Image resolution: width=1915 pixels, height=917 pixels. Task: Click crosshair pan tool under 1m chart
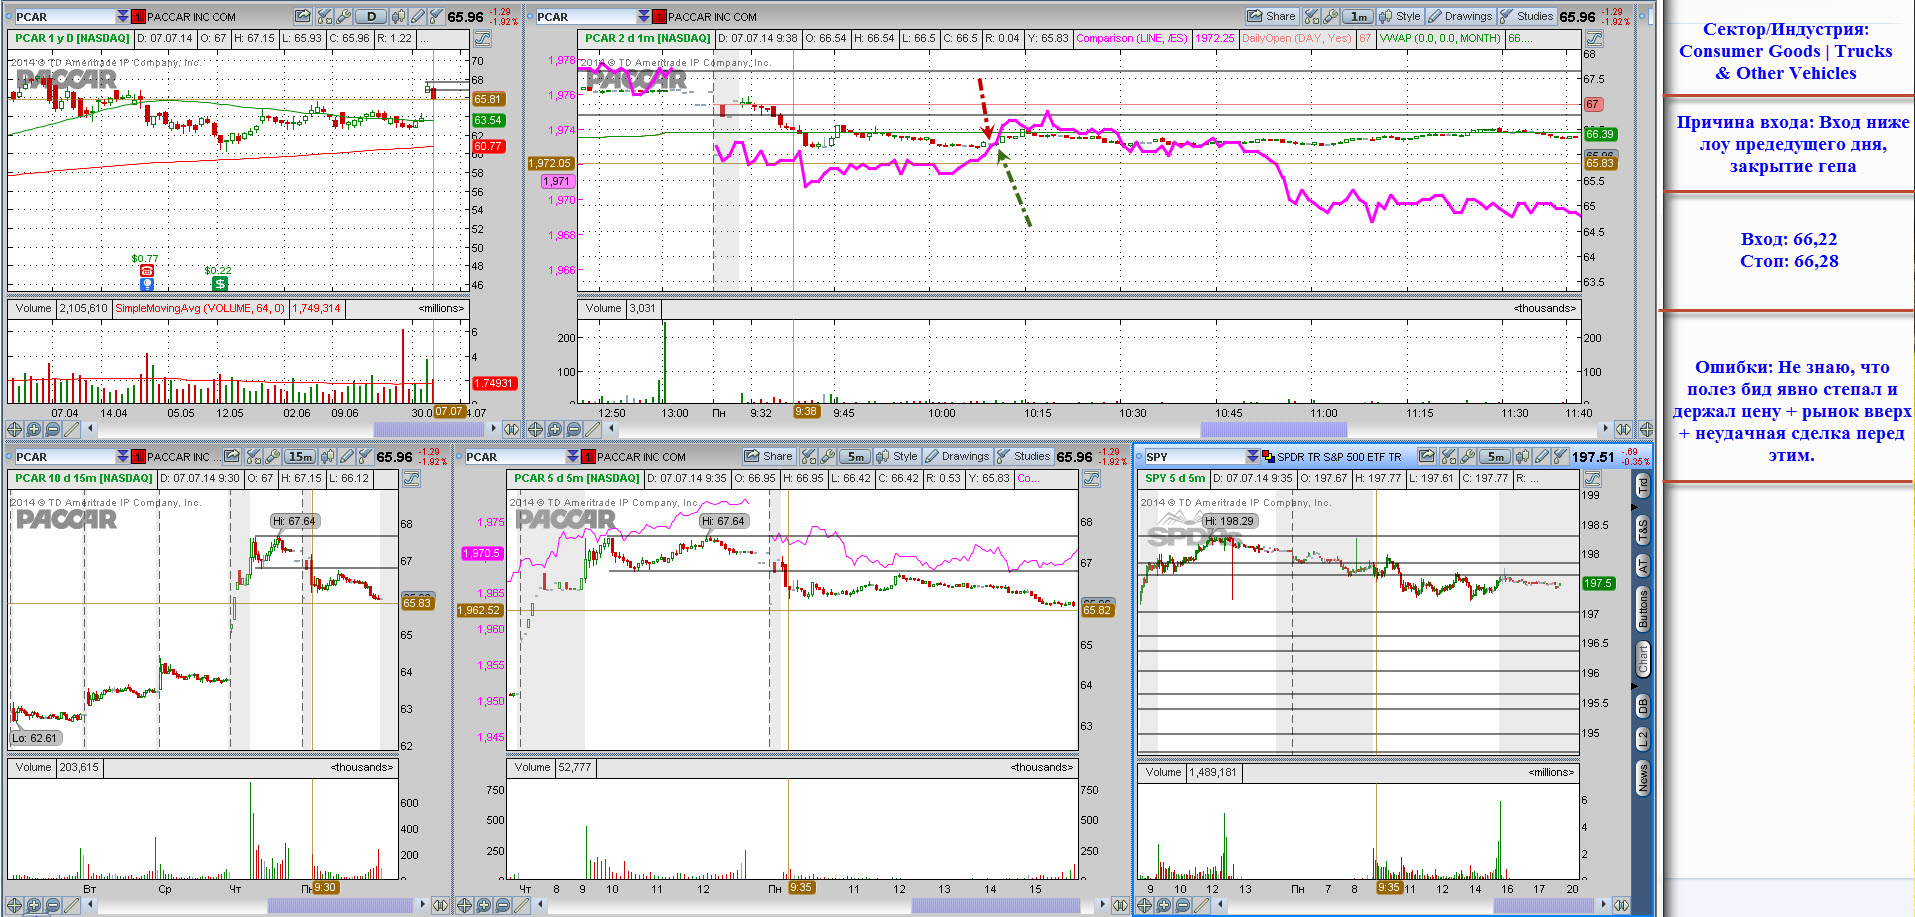click(535, 429)
